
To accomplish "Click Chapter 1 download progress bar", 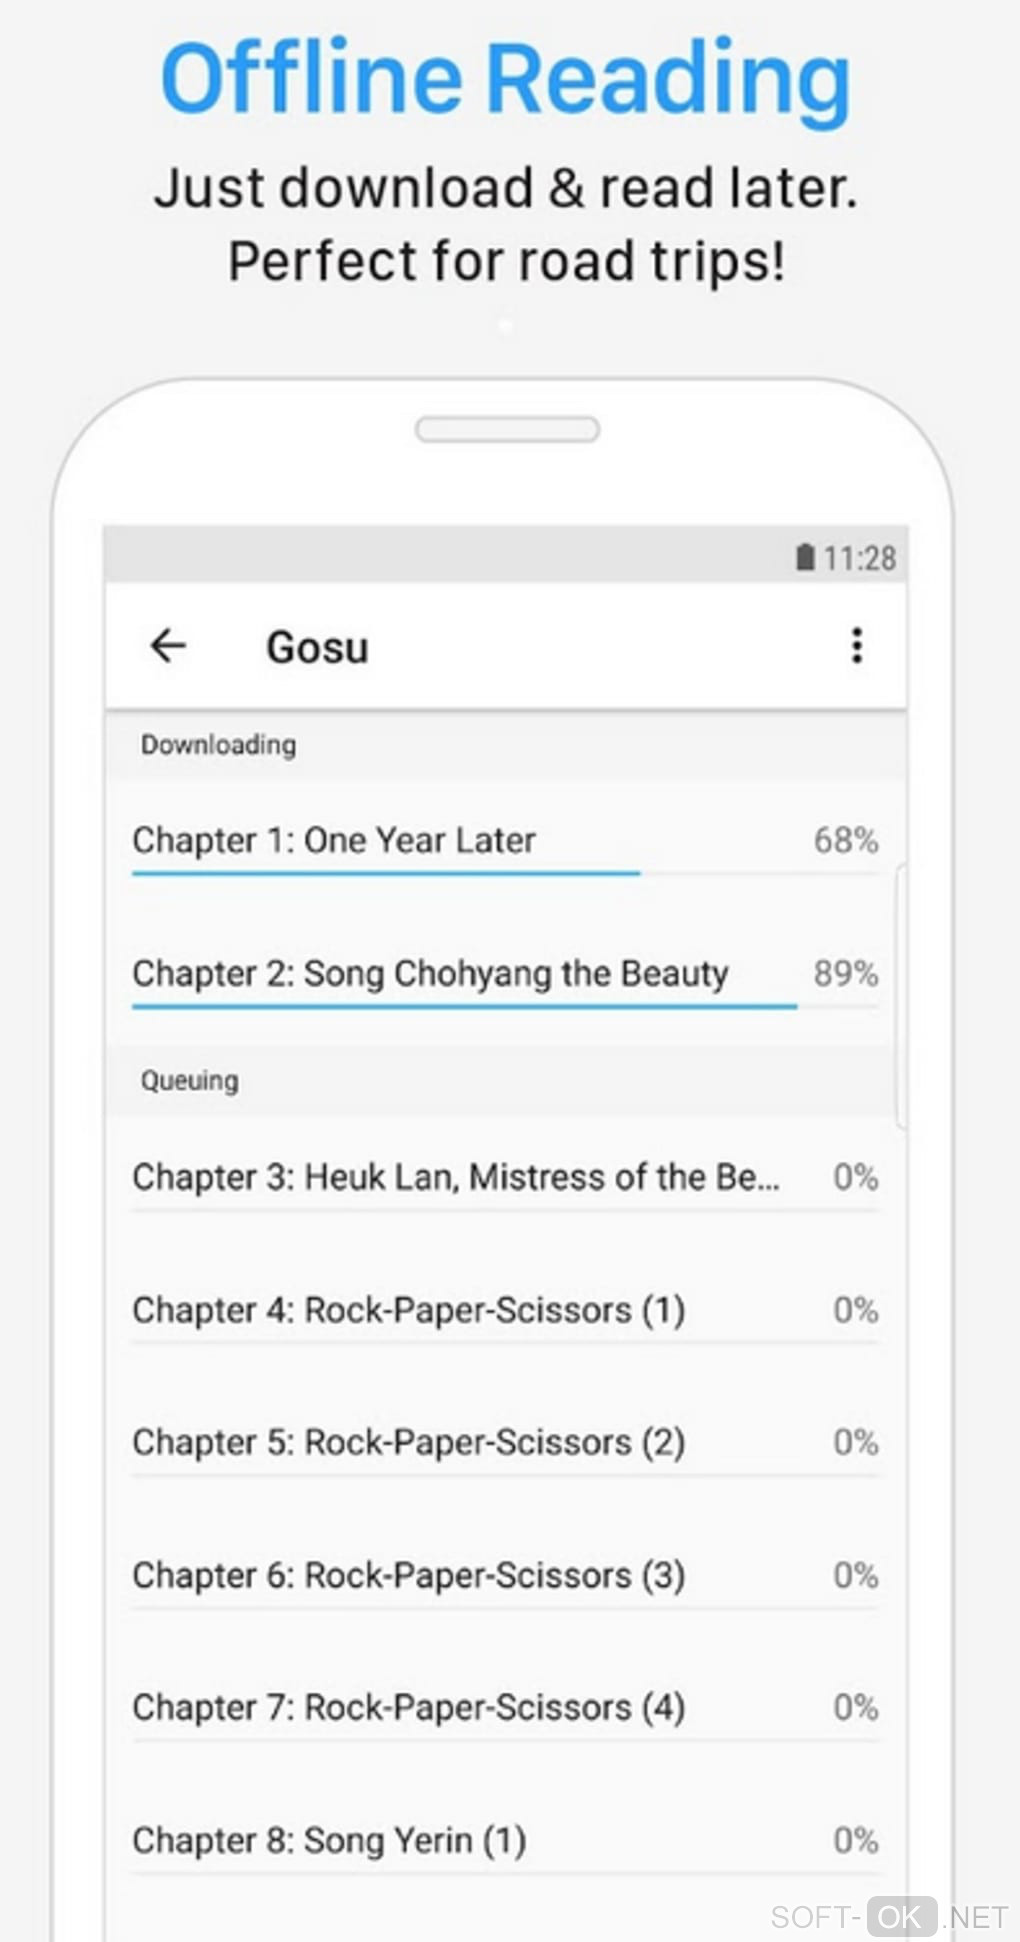I will pyautogui.click(x=386, y=873).
